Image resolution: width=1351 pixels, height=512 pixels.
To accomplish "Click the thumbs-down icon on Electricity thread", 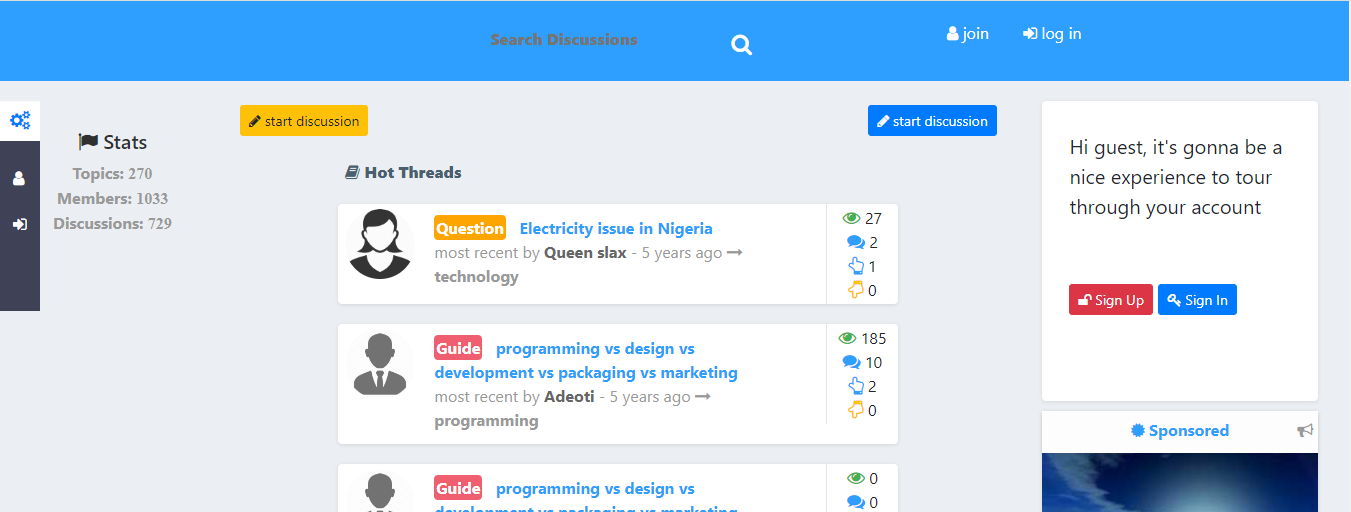I will [856, 290].
